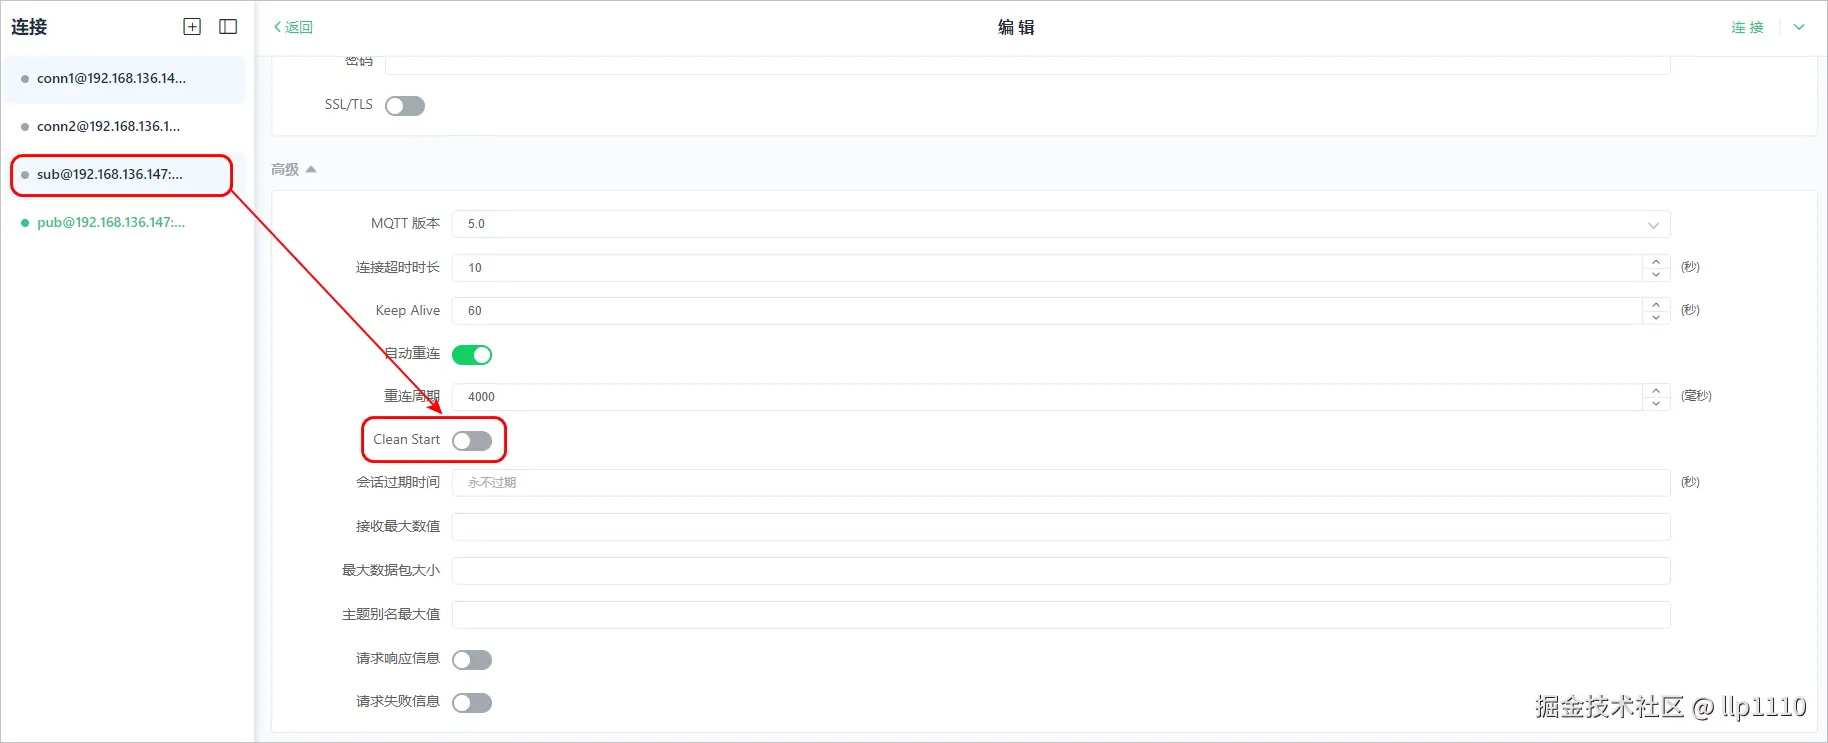
Task: Open the MQTT 版本 dropdown
Action: pyautogui.click(x=1061, y=224)
